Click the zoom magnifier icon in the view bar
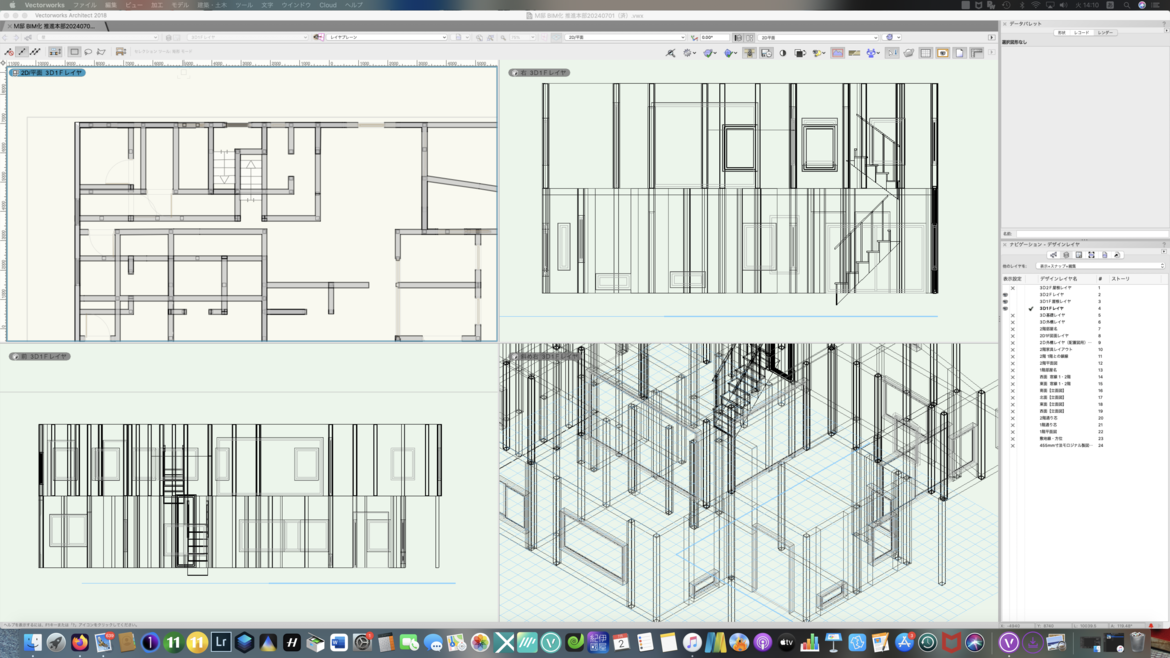 coord(503,38)
